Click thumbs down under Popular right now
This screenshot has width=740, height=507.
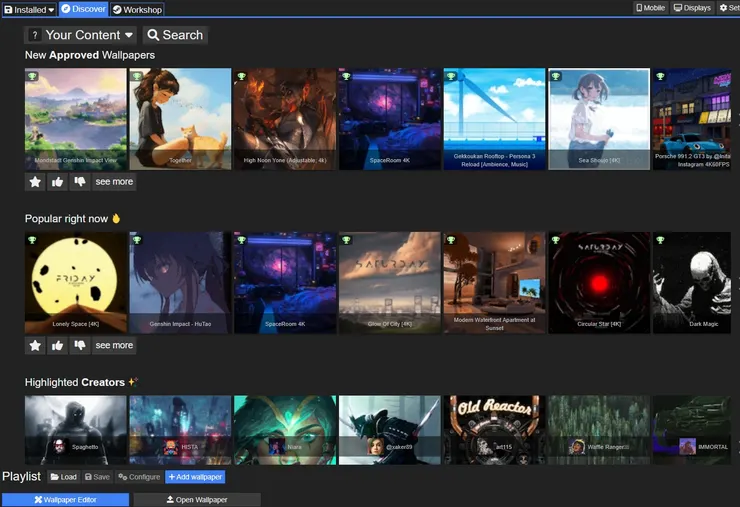(x=80, y=345)
